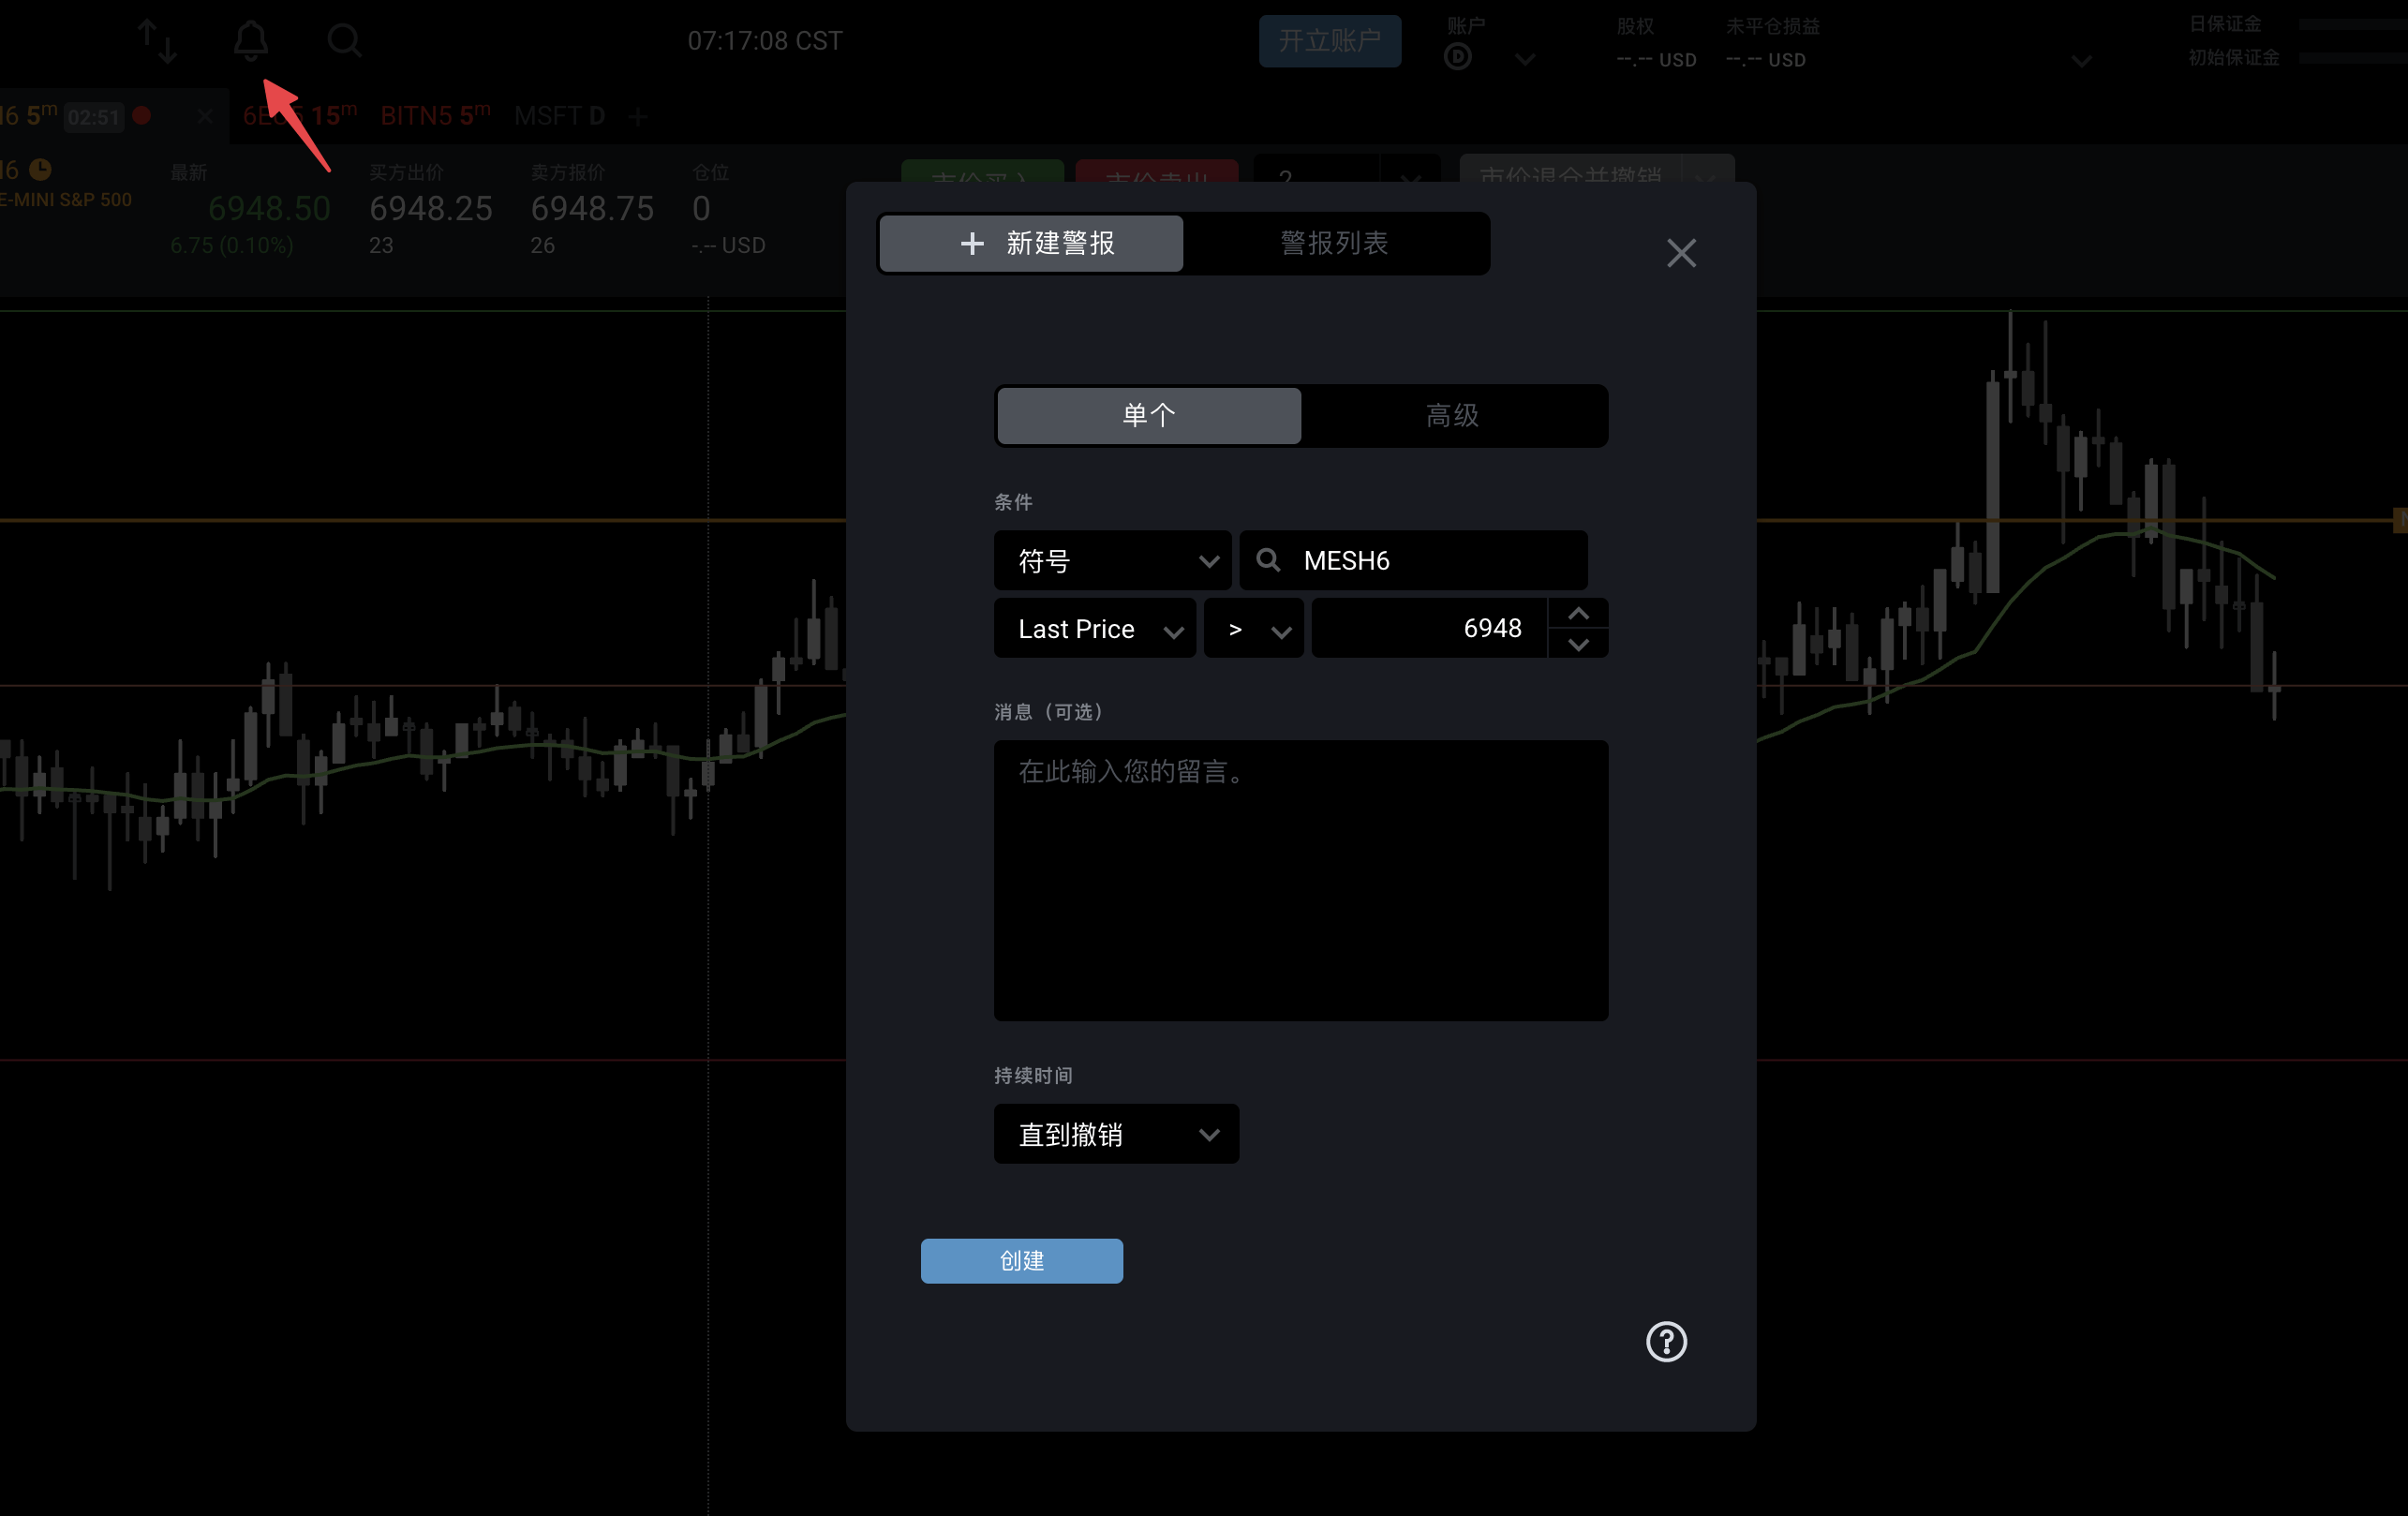Open the 符号 condition type dropdown
2408x1516 pixels.
1111,560
